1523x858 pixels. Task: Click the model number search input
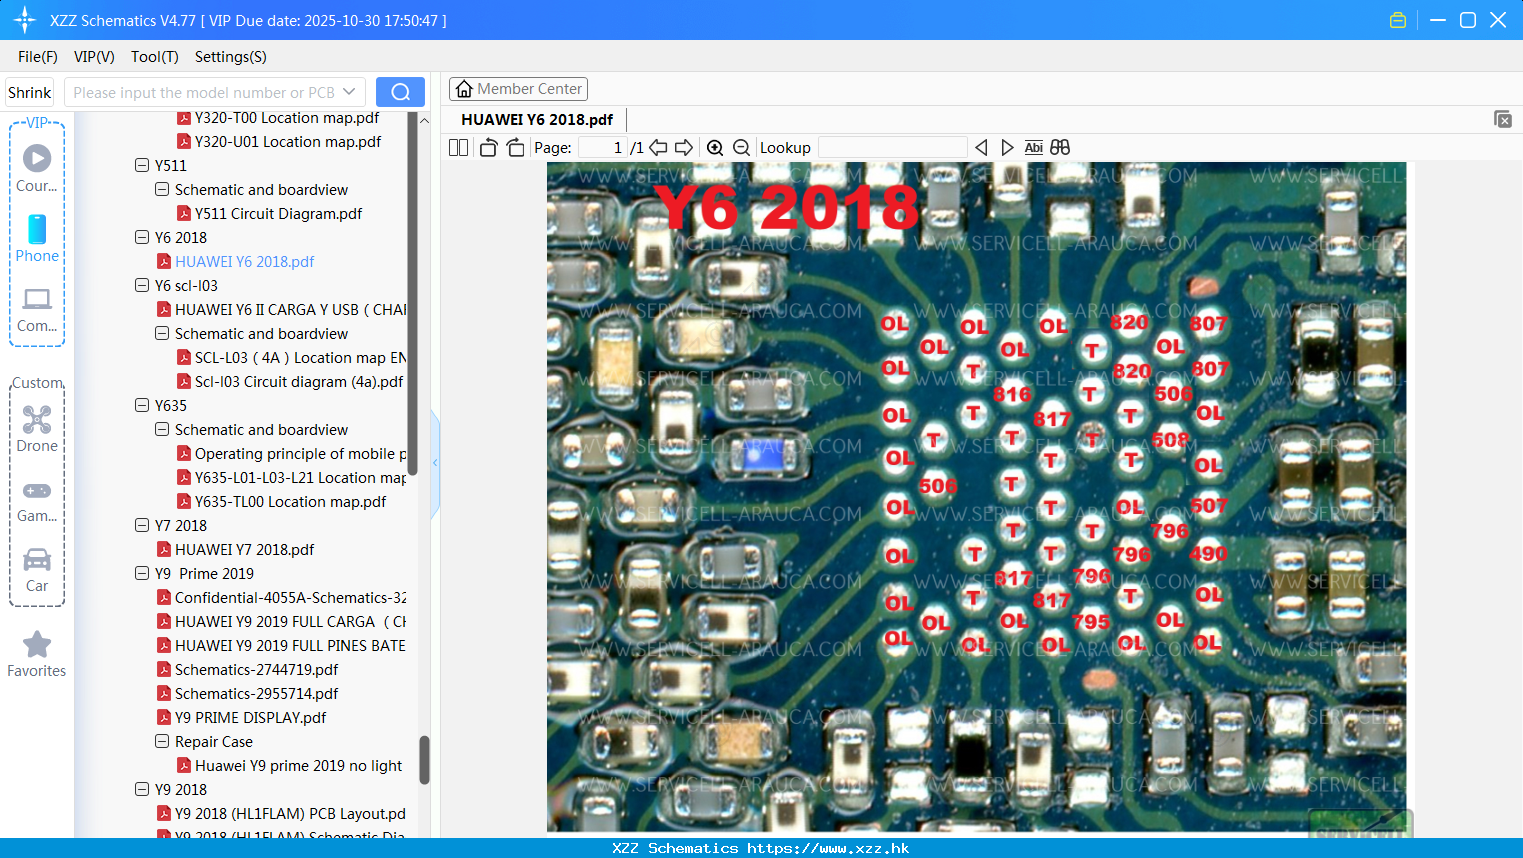pyautogui.click(x=203, y=92)
